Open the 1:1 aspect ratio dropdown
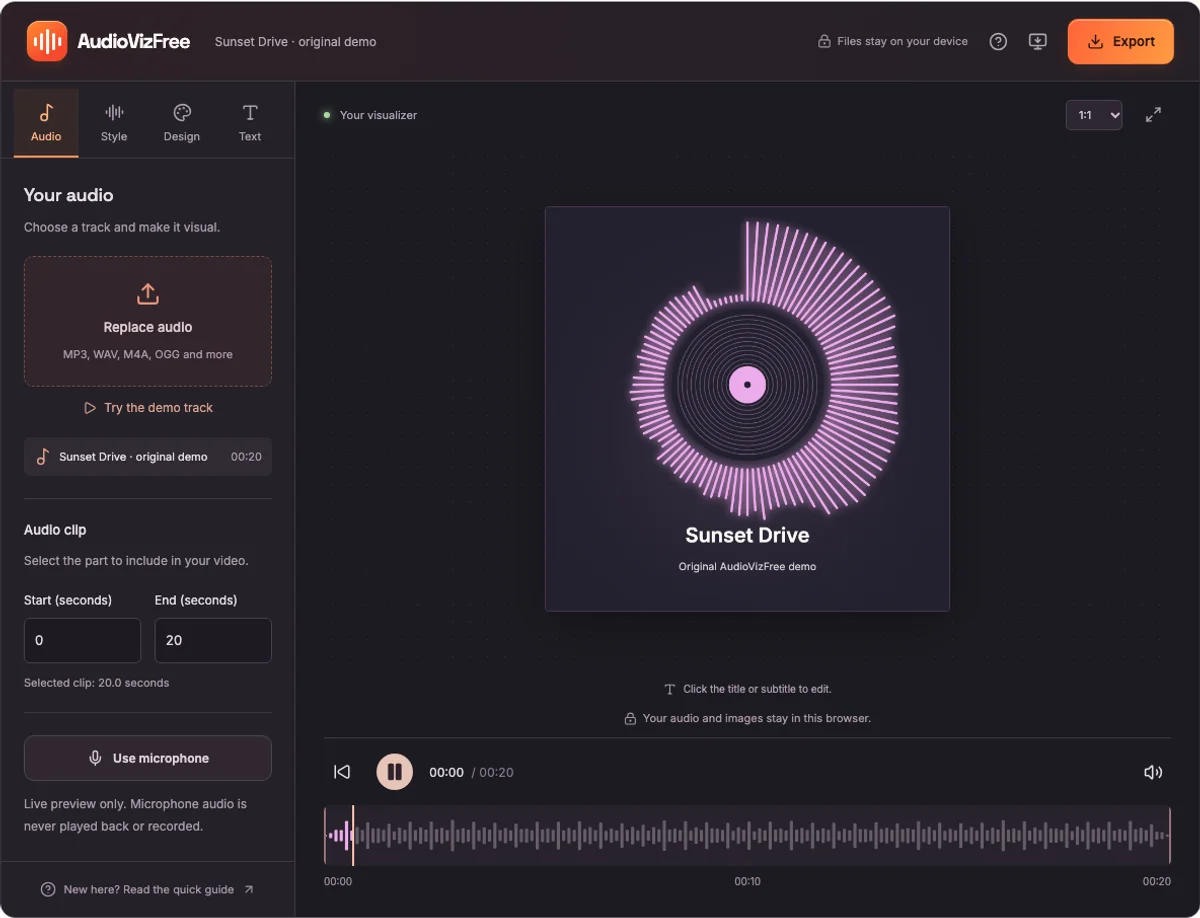 (x=1094, y=115)
